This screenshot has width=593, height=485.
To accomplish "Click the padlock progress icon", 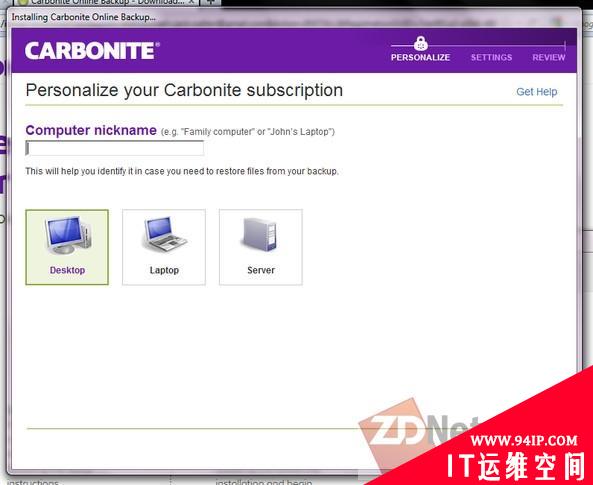I will tap(421, 44).
